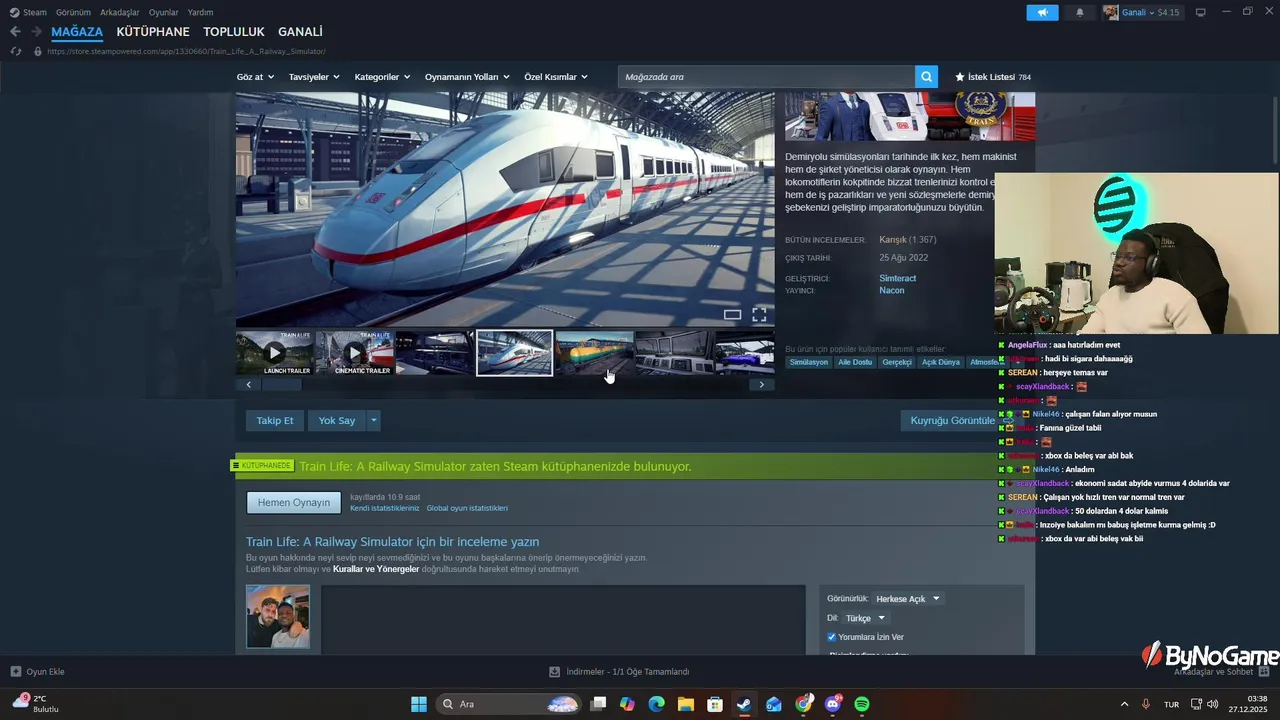
Task: Expand Göz at store menu
Action: tap(256, 77)
